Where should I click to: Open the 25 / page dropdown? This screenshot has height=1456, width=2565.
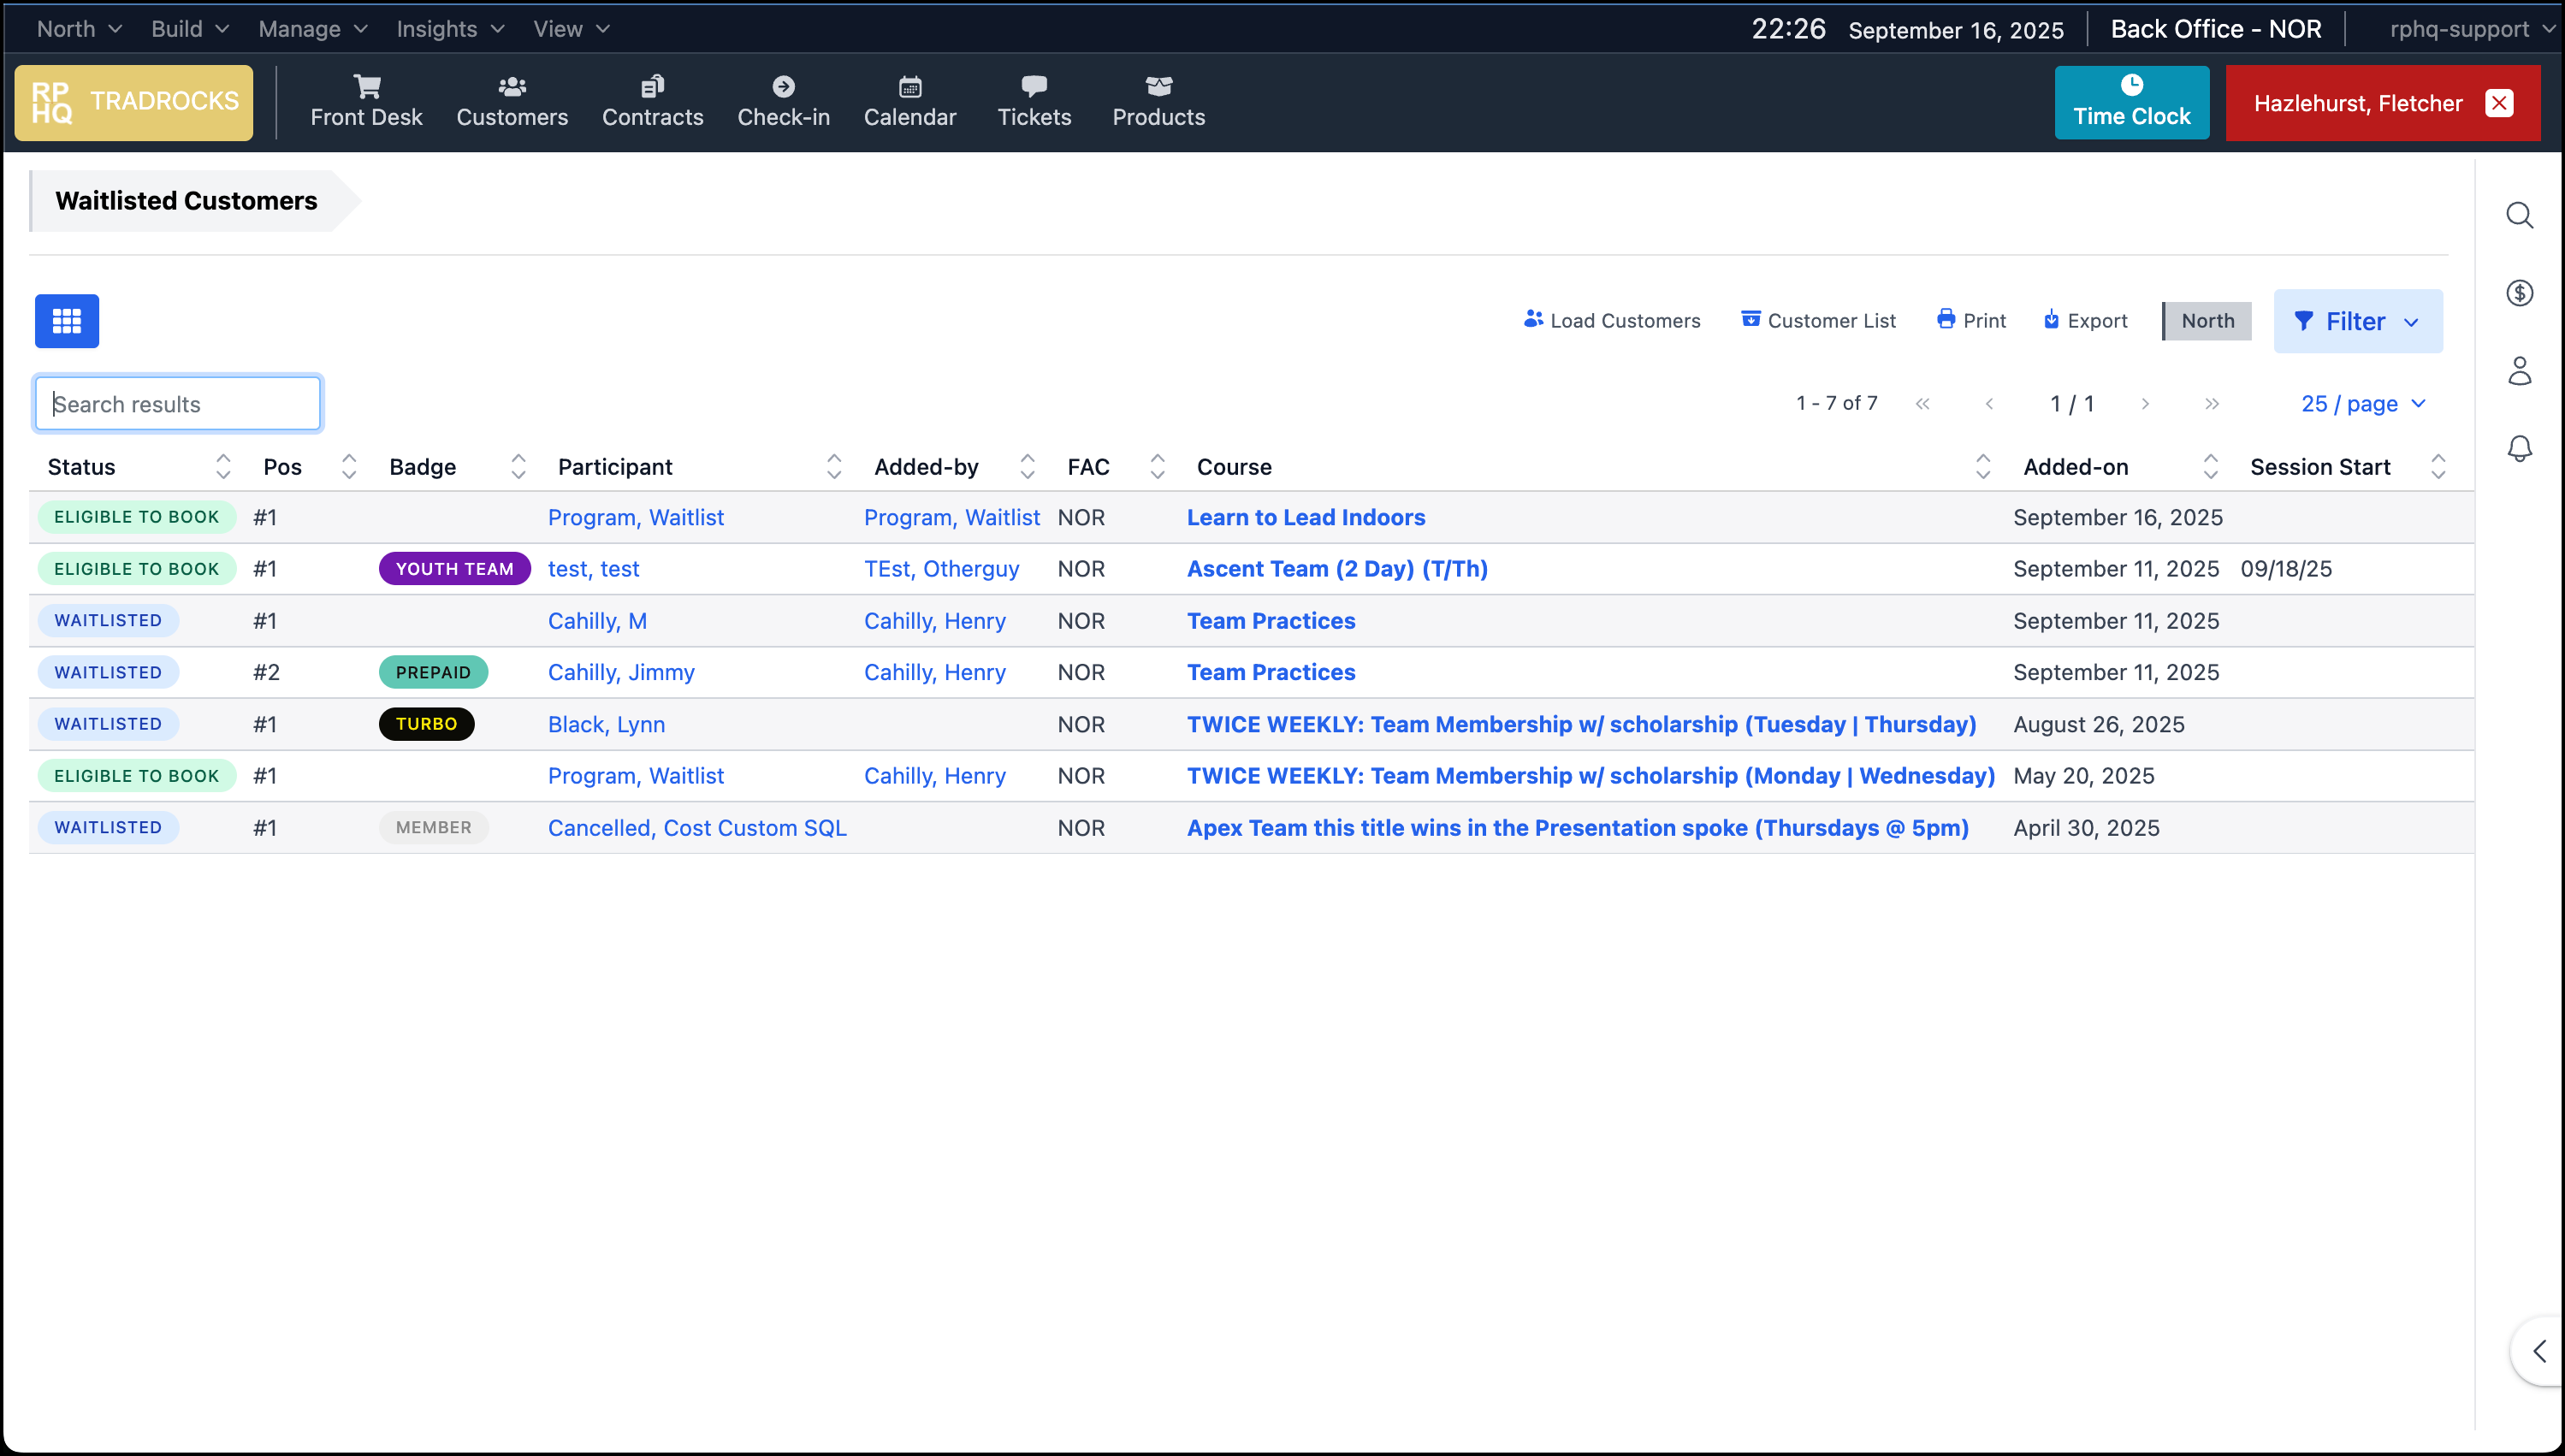tap(2363, 404)
